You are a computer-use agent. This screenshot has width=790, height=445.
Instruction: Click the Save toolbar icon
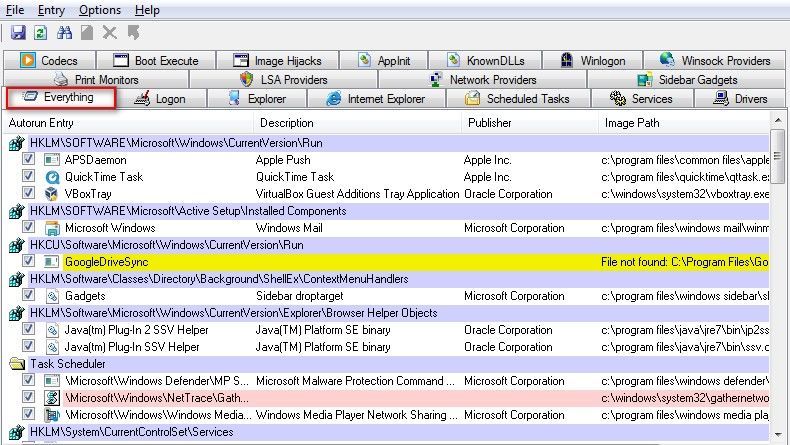point(18,33)
